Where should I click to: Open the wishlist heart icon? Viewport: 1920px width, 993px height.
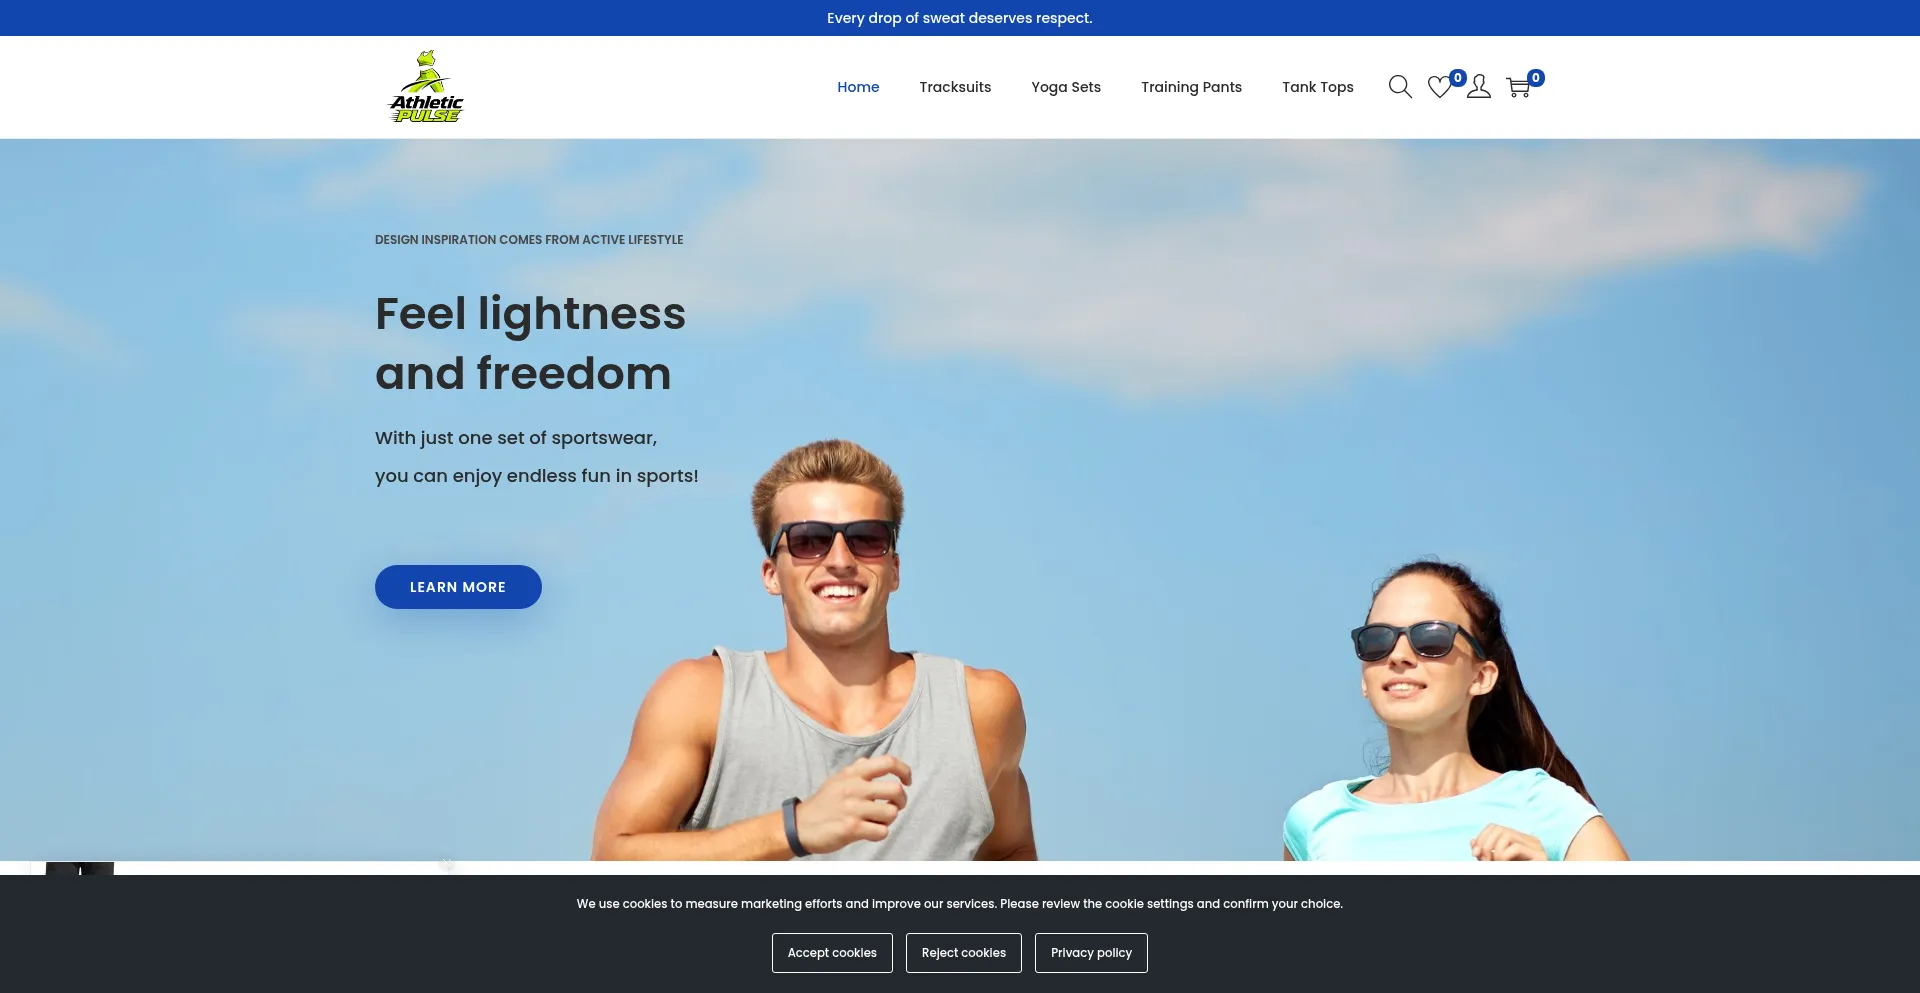(x=1439, y=88)
